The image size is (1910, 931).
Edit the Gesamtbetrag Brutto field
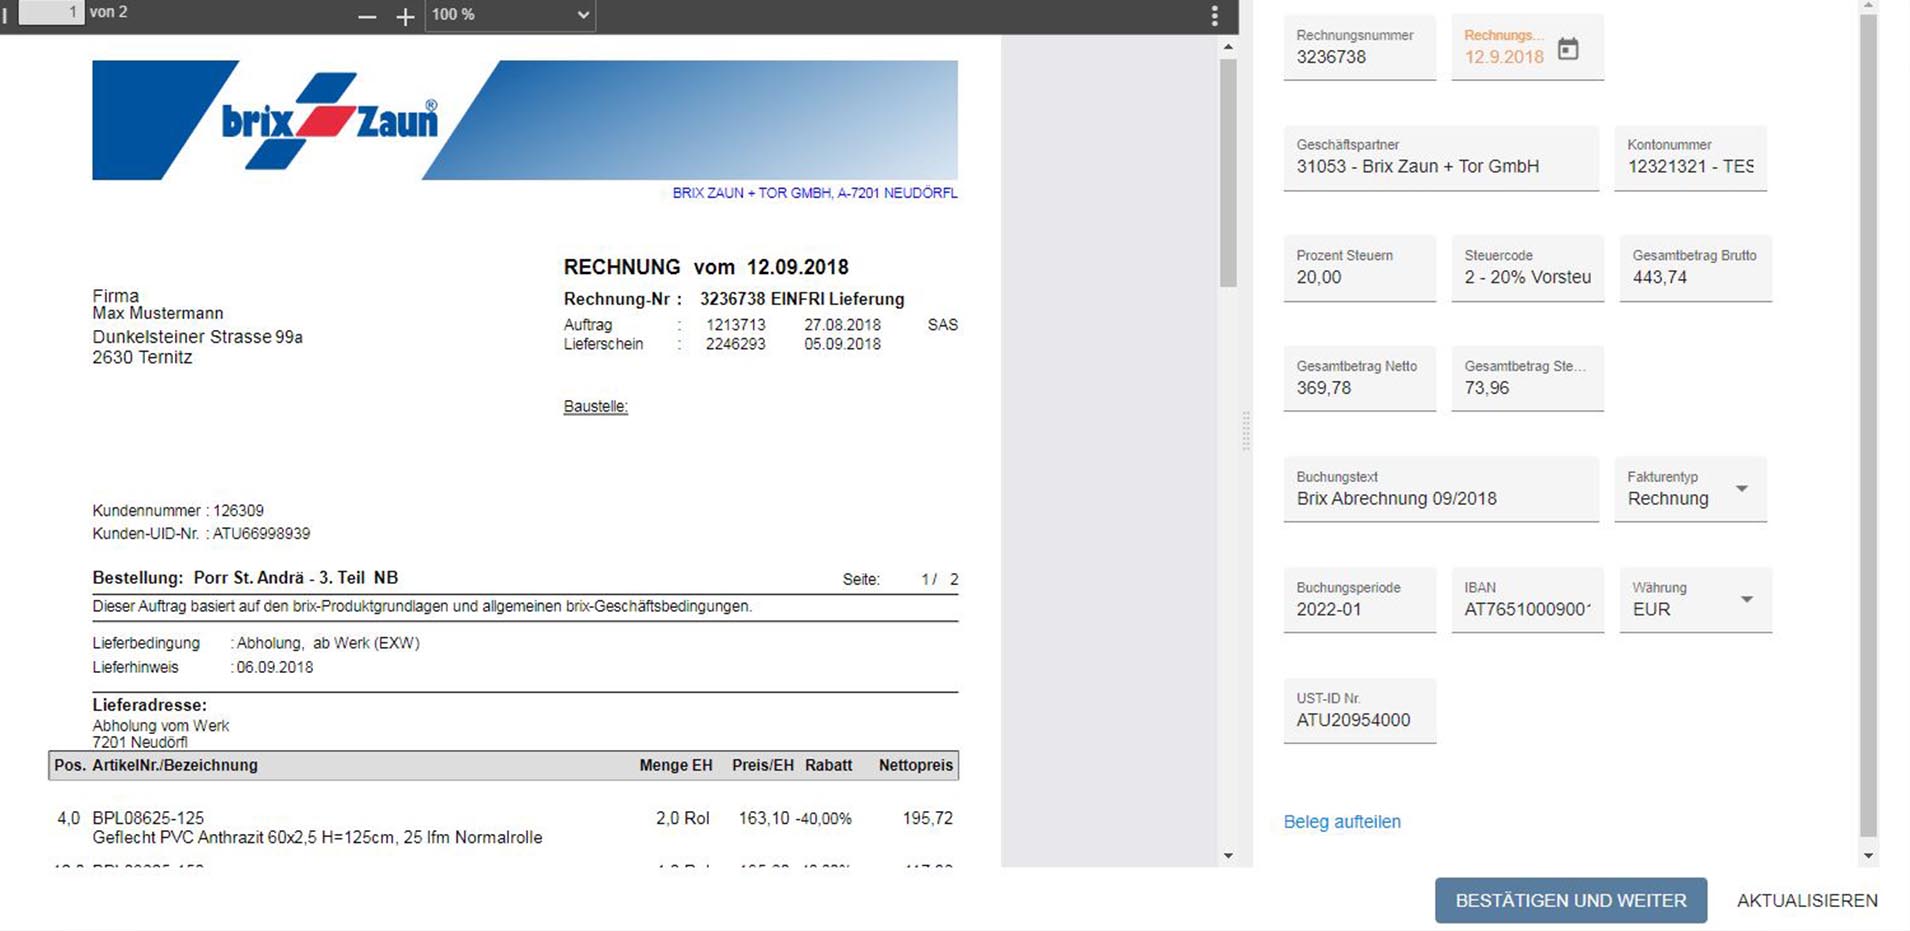pyautogui.click(x=1695, y=268)
